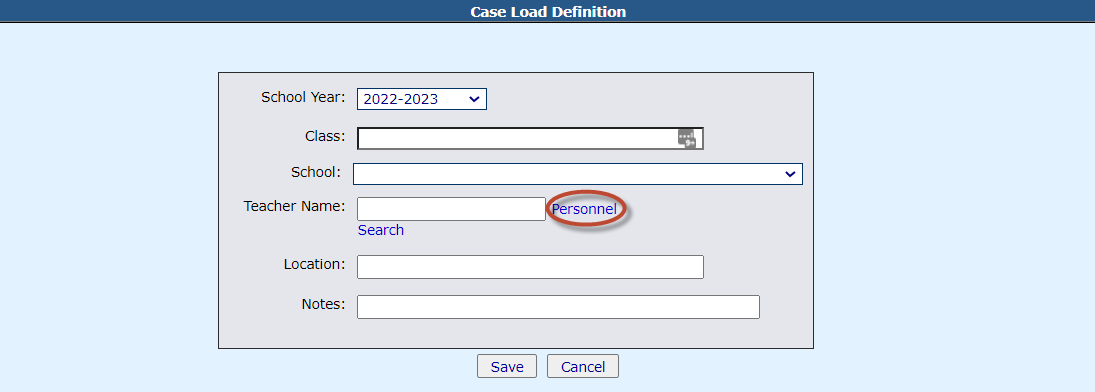Cancel the case load form
The height and width of the screenshot is (392, 1095).
point(583,367)
